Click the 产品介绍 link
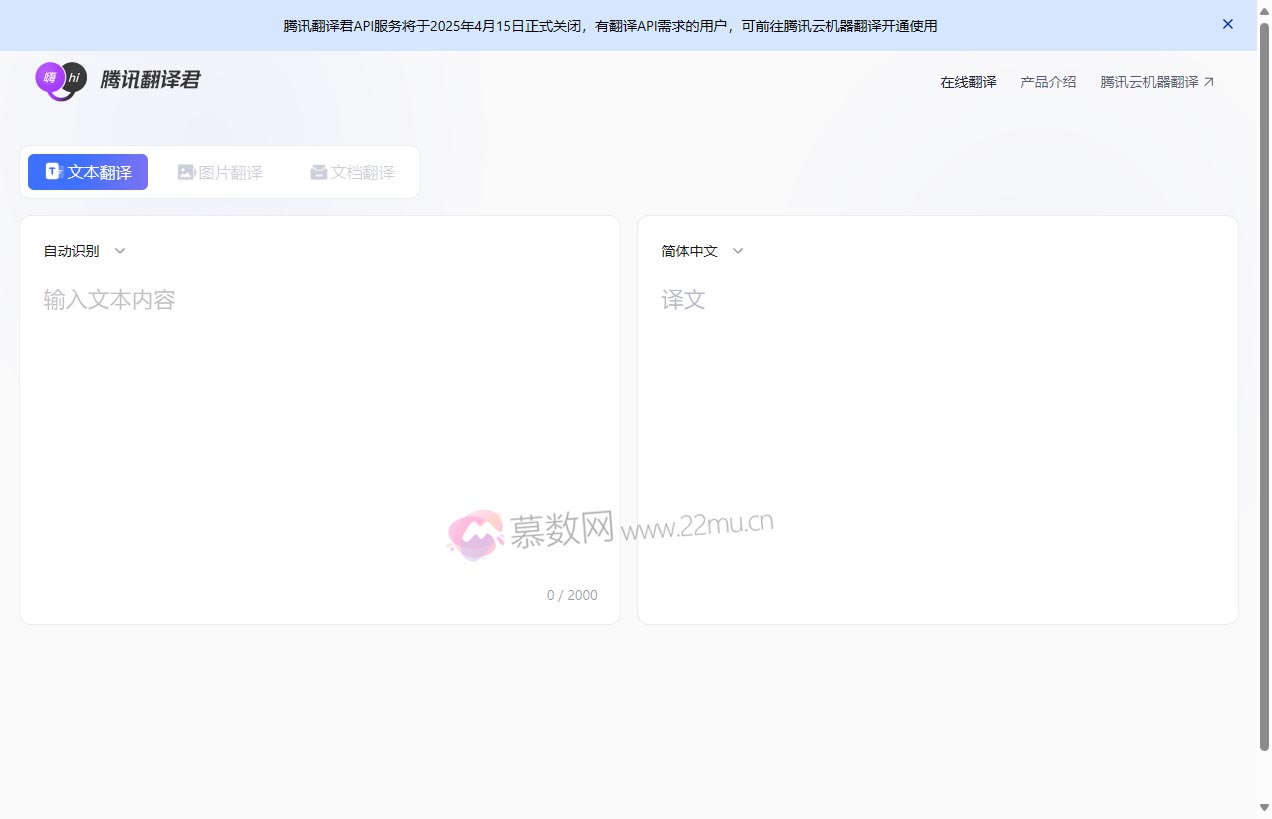Image resolution: width=1272 pixels, height=819 pixels. click(x=1047, y=81)
